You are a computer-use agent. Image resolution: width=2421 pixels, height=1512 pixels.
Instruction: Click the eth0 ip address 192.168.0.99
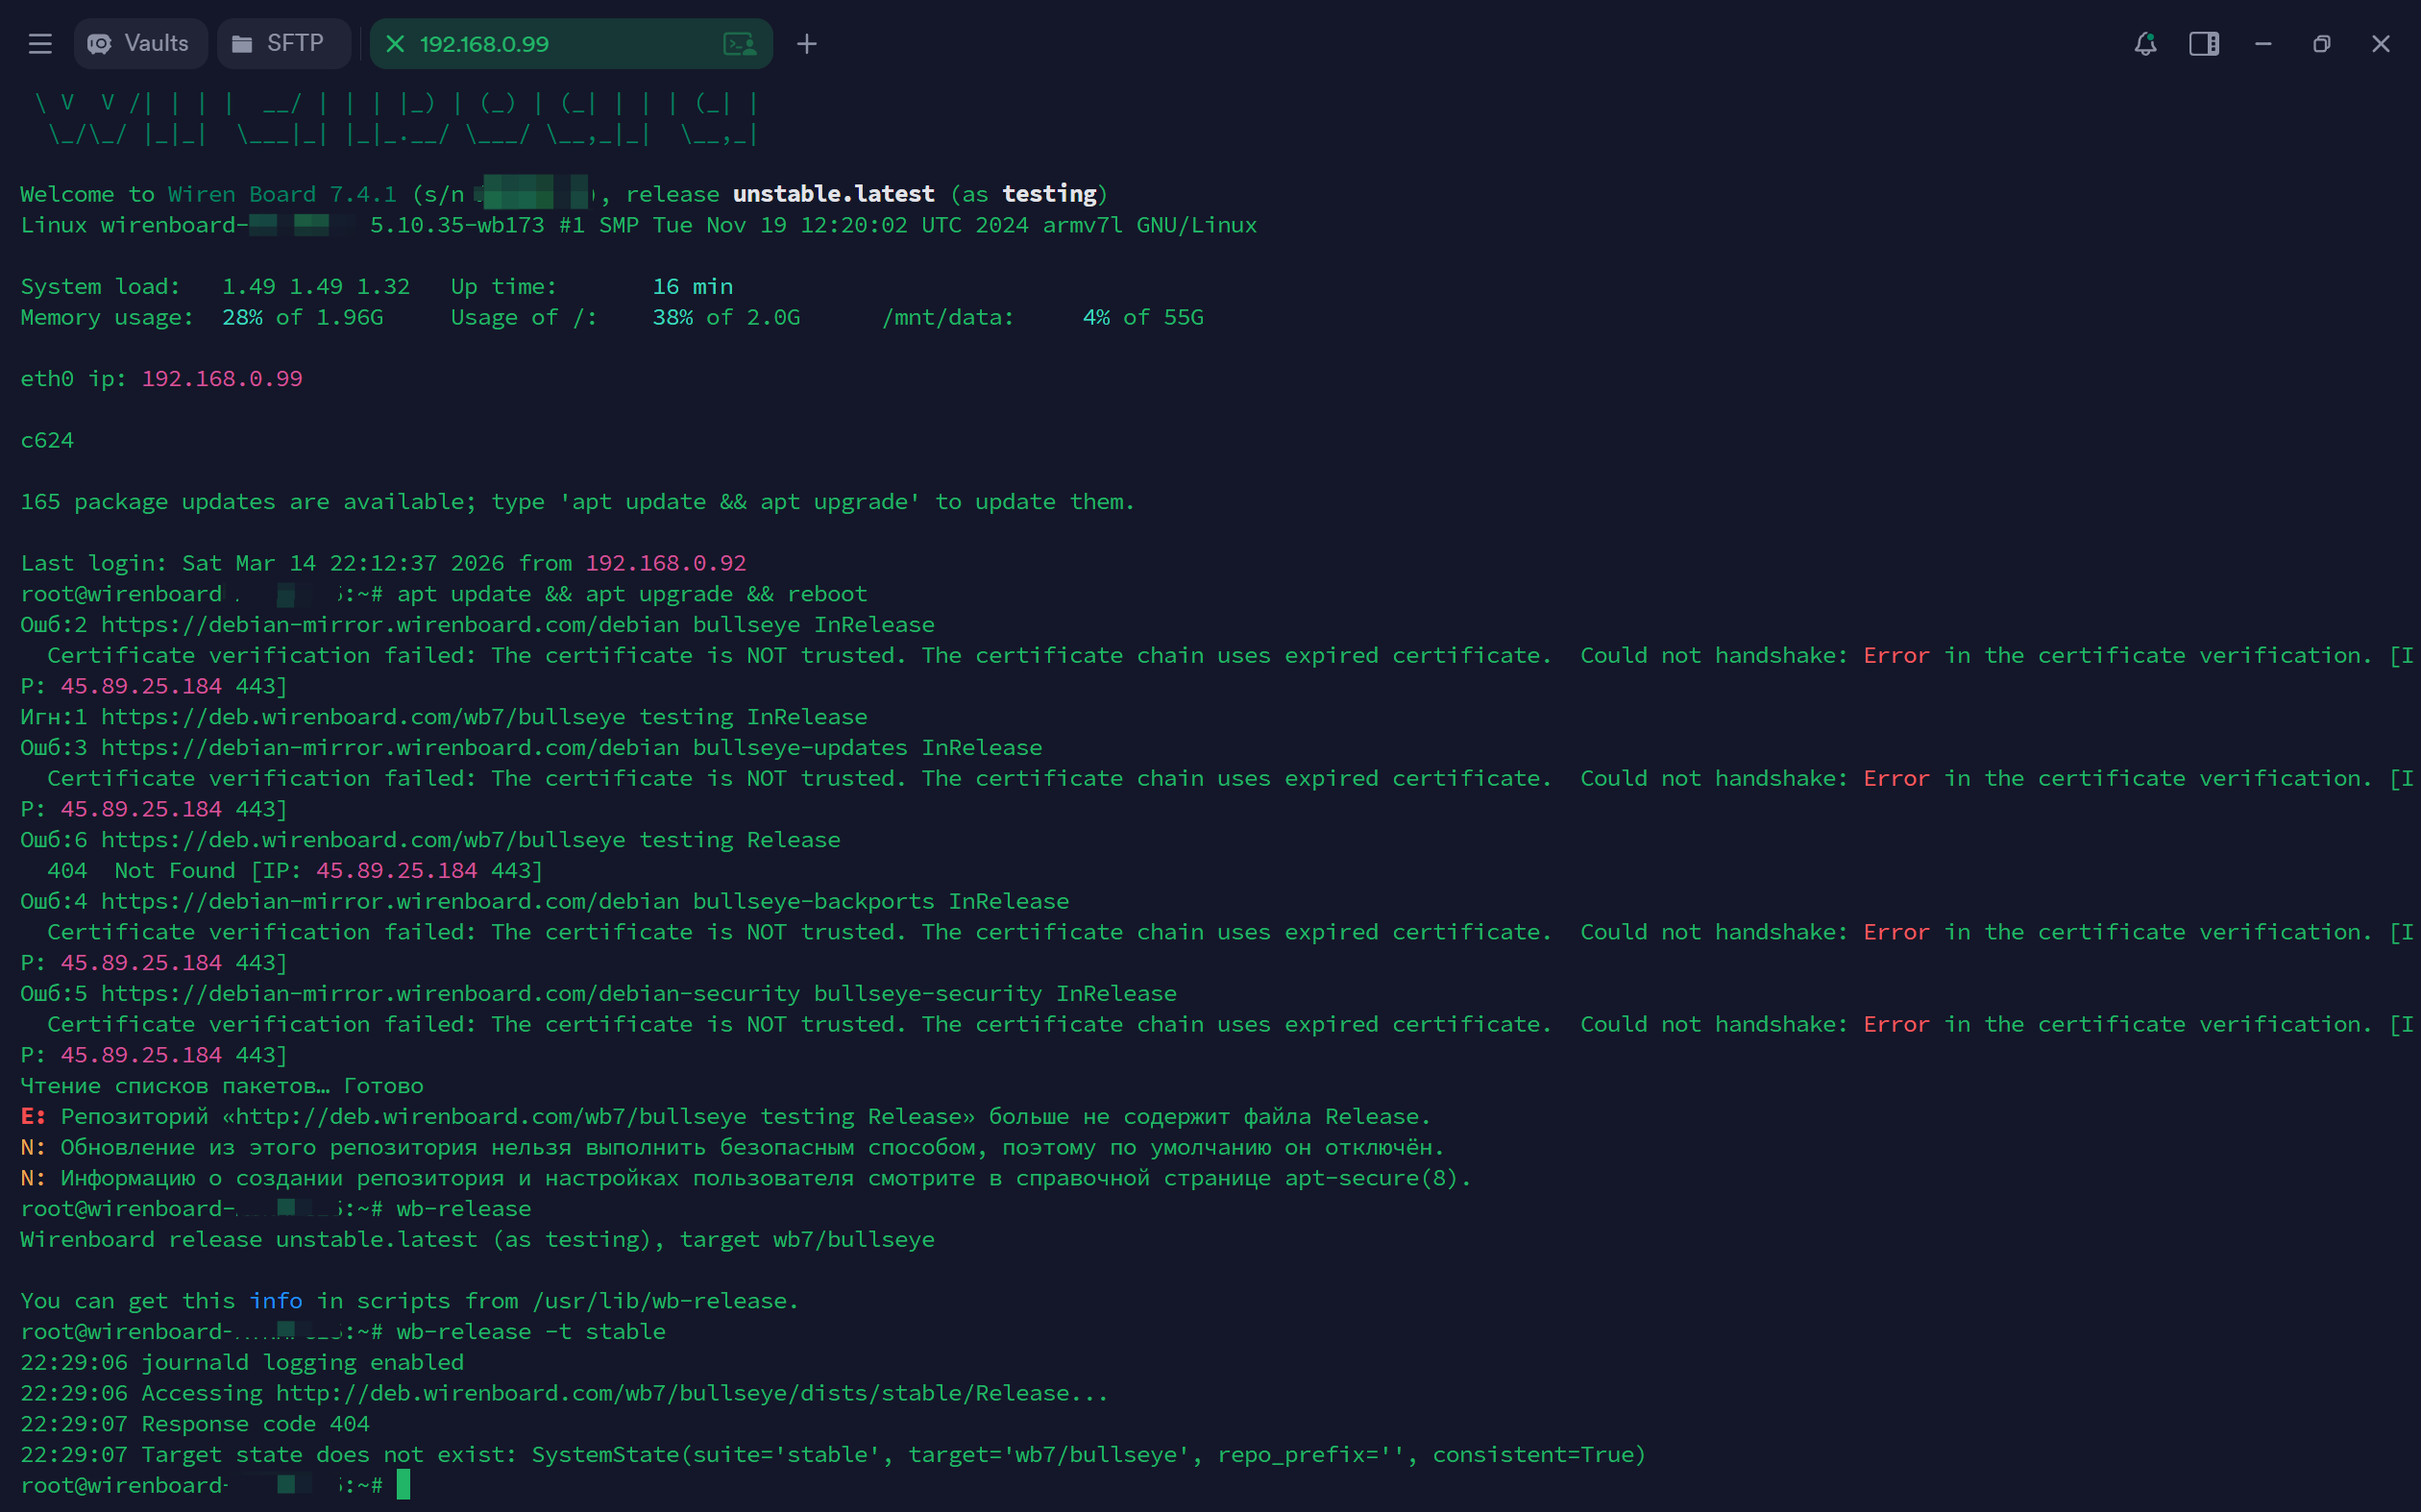click(x=222, y=379)
